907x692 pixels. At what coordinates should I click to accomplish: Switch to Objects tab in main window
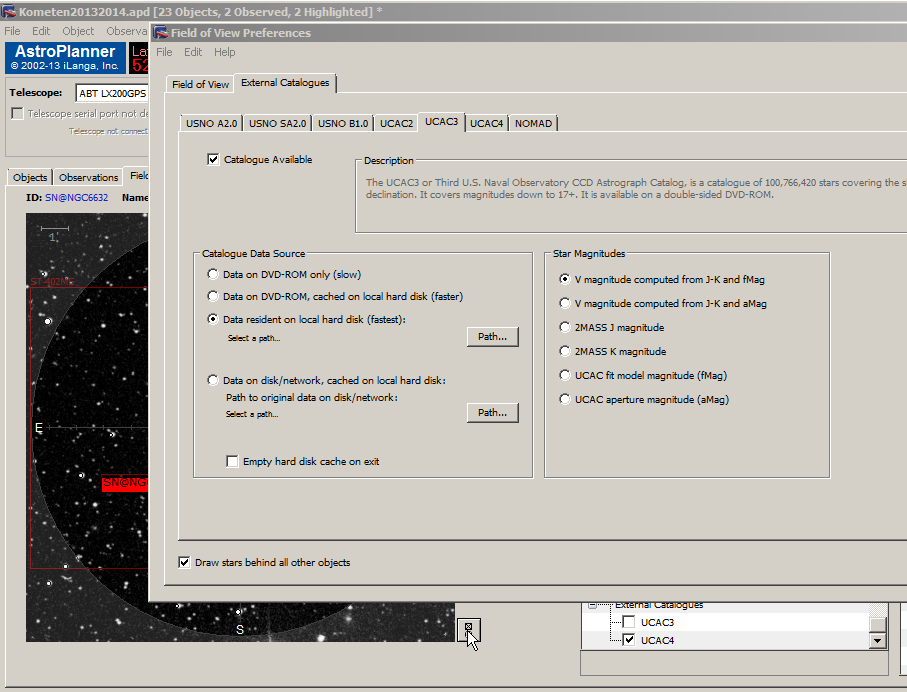pyautogui.click(x=30, y=178)
